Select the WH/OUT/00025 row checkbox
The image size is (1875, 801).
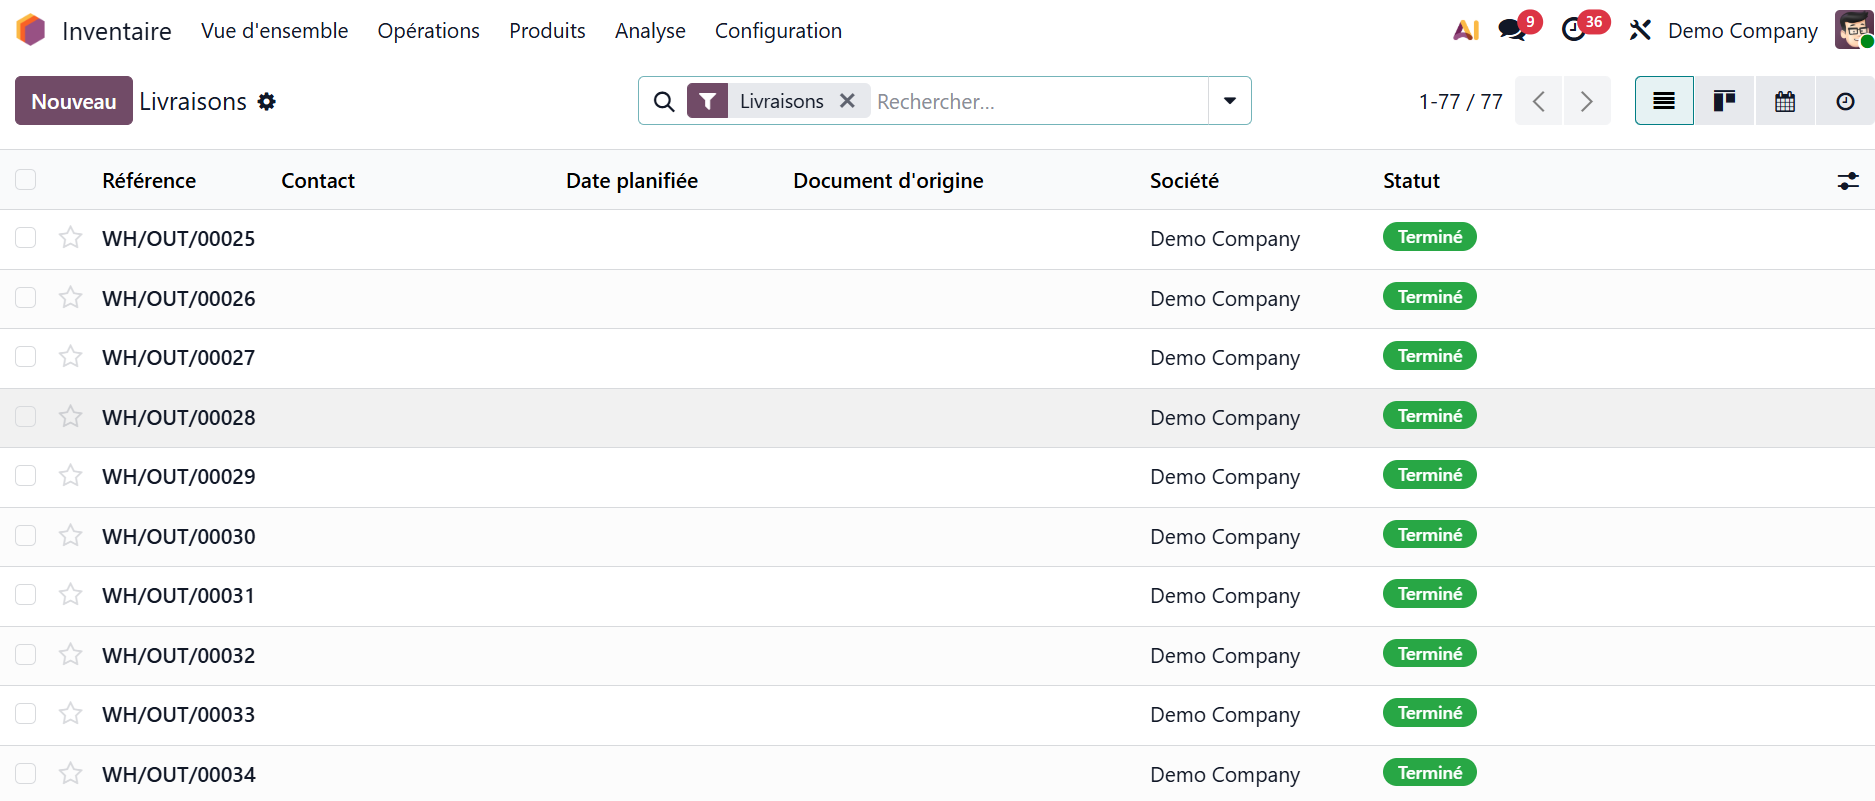(x=26, y=238)
